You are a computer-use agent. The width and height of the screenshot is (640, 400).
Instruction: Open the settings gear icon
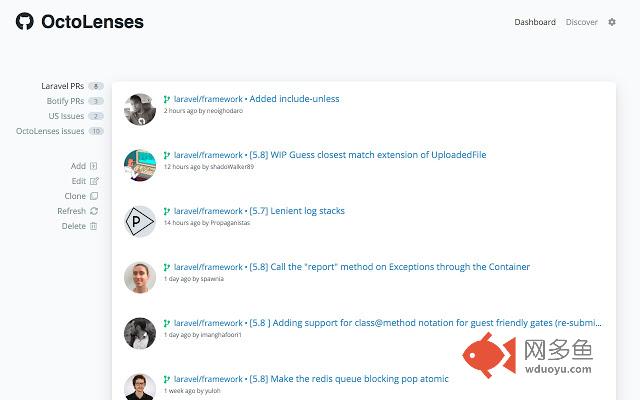click(x=611, y=22)
